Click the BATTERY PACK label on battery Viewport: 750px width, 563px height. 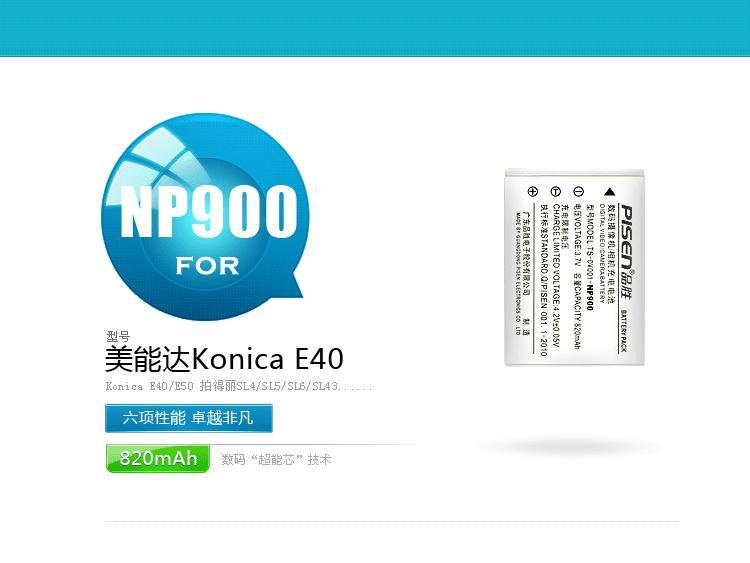[x=623, y=331]
